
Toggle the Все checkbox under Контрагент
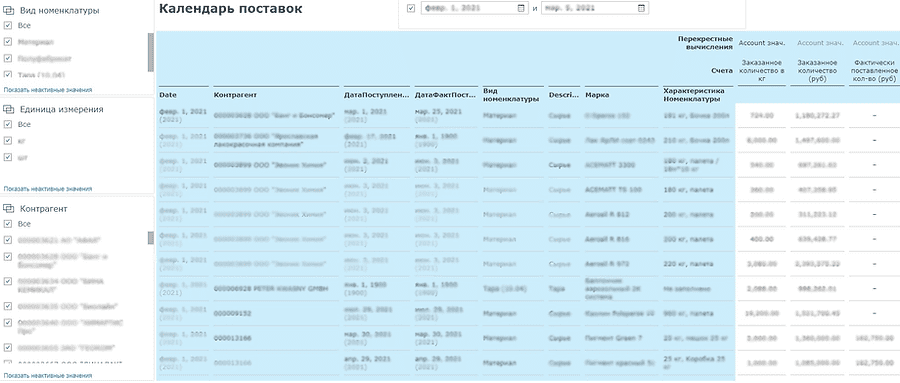[8, 224]
